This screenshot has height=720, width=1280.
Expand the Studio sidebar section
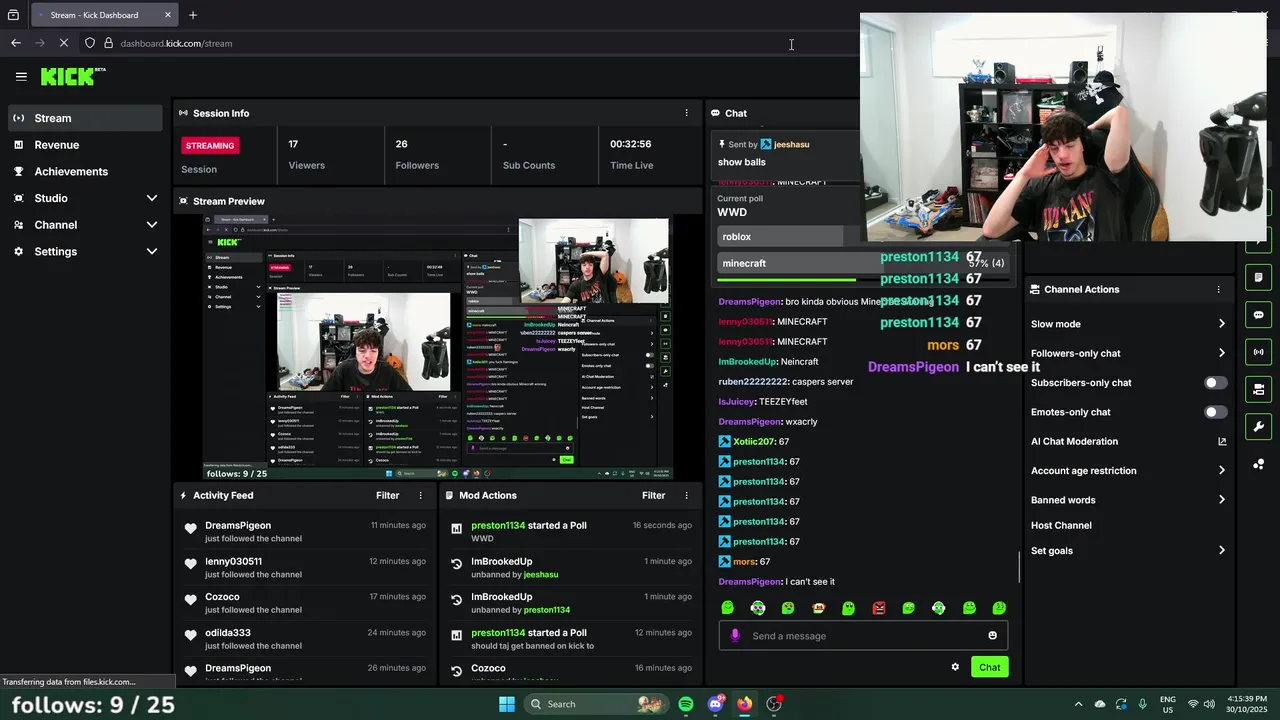[152, 198]
